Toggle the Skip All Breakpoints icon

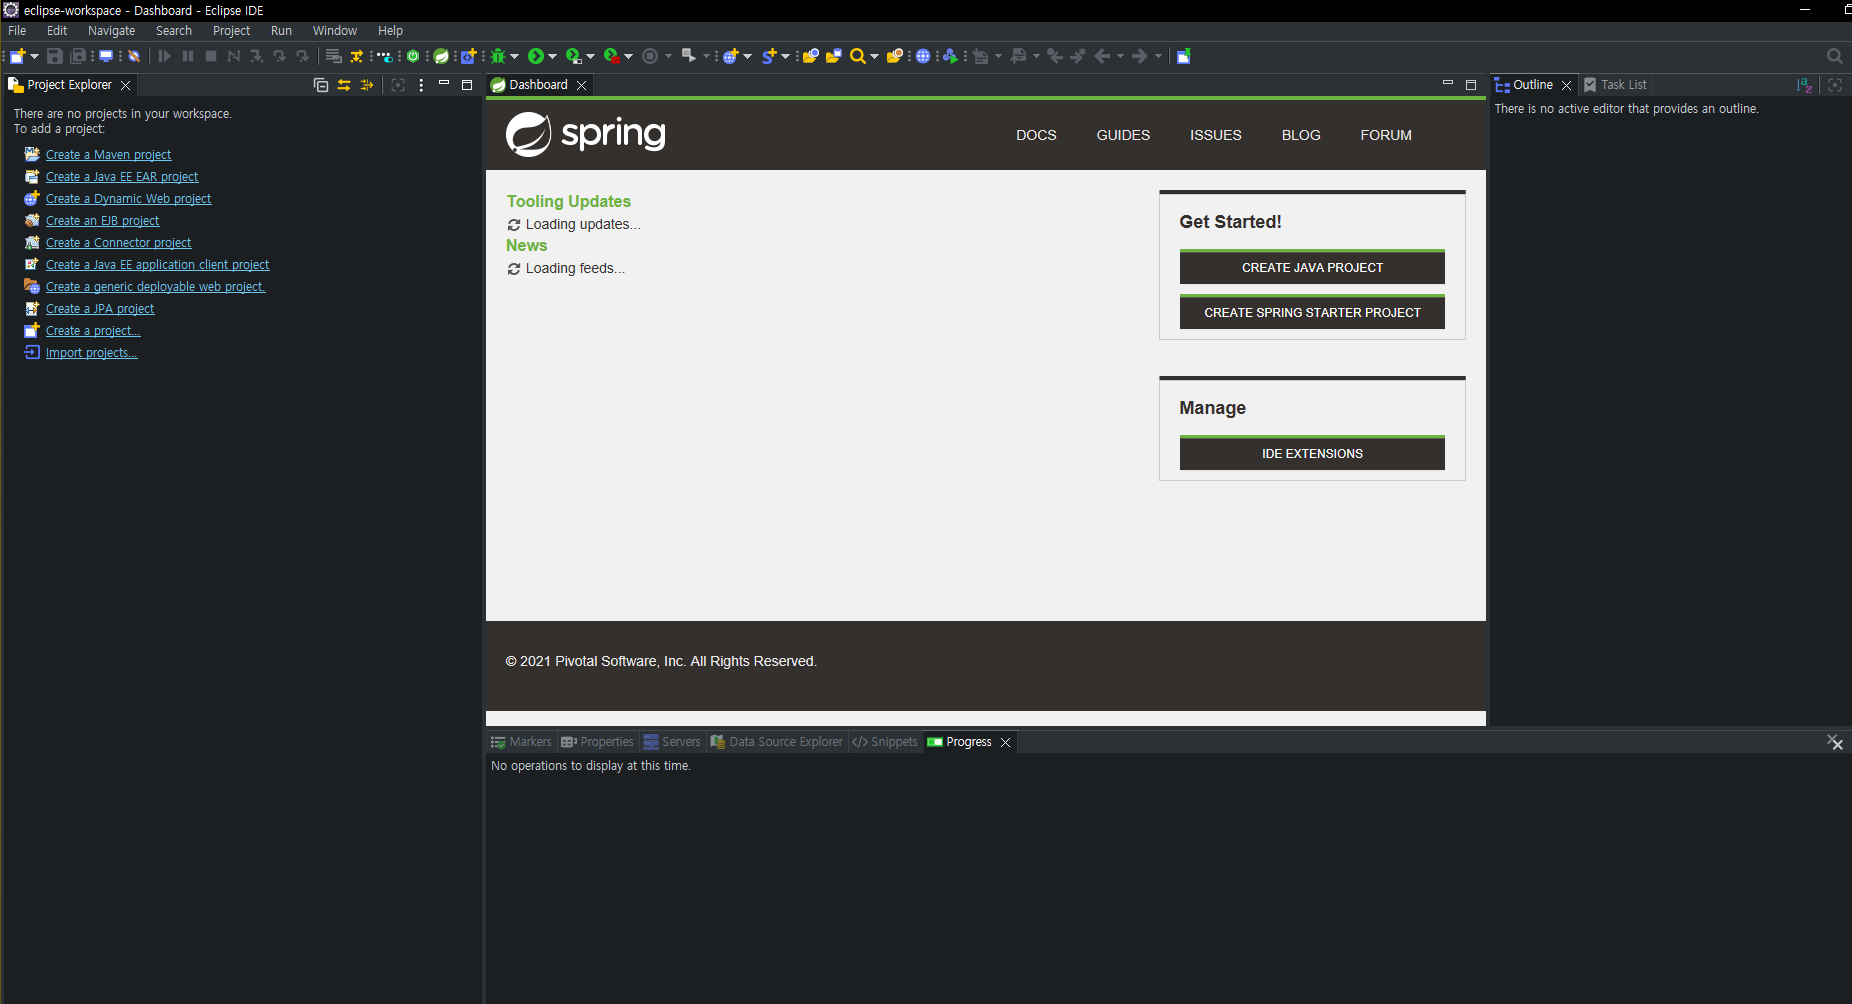[134, 56]
